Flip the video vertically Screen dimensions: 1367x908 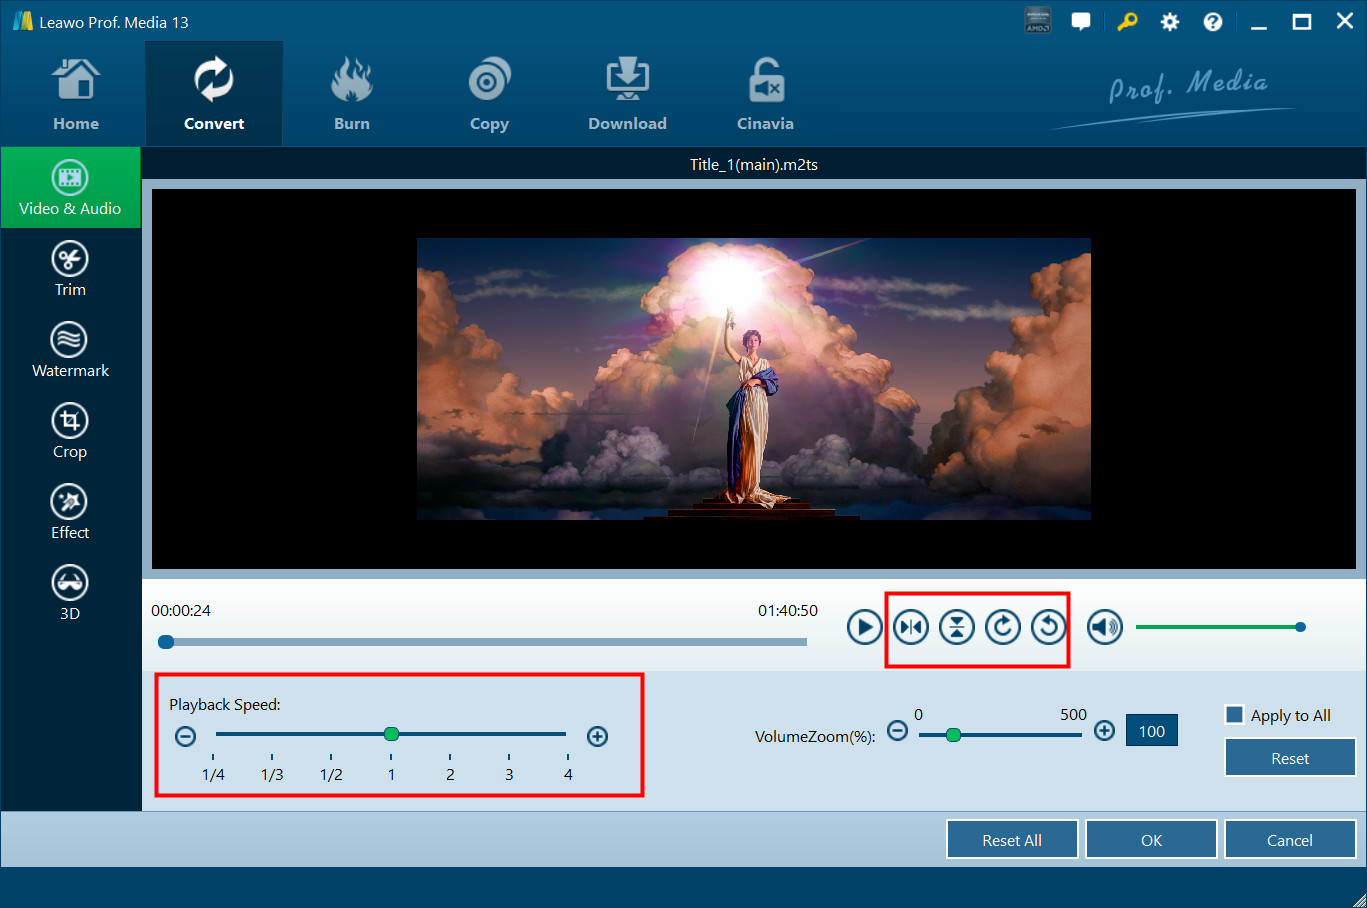pos(957,627)
